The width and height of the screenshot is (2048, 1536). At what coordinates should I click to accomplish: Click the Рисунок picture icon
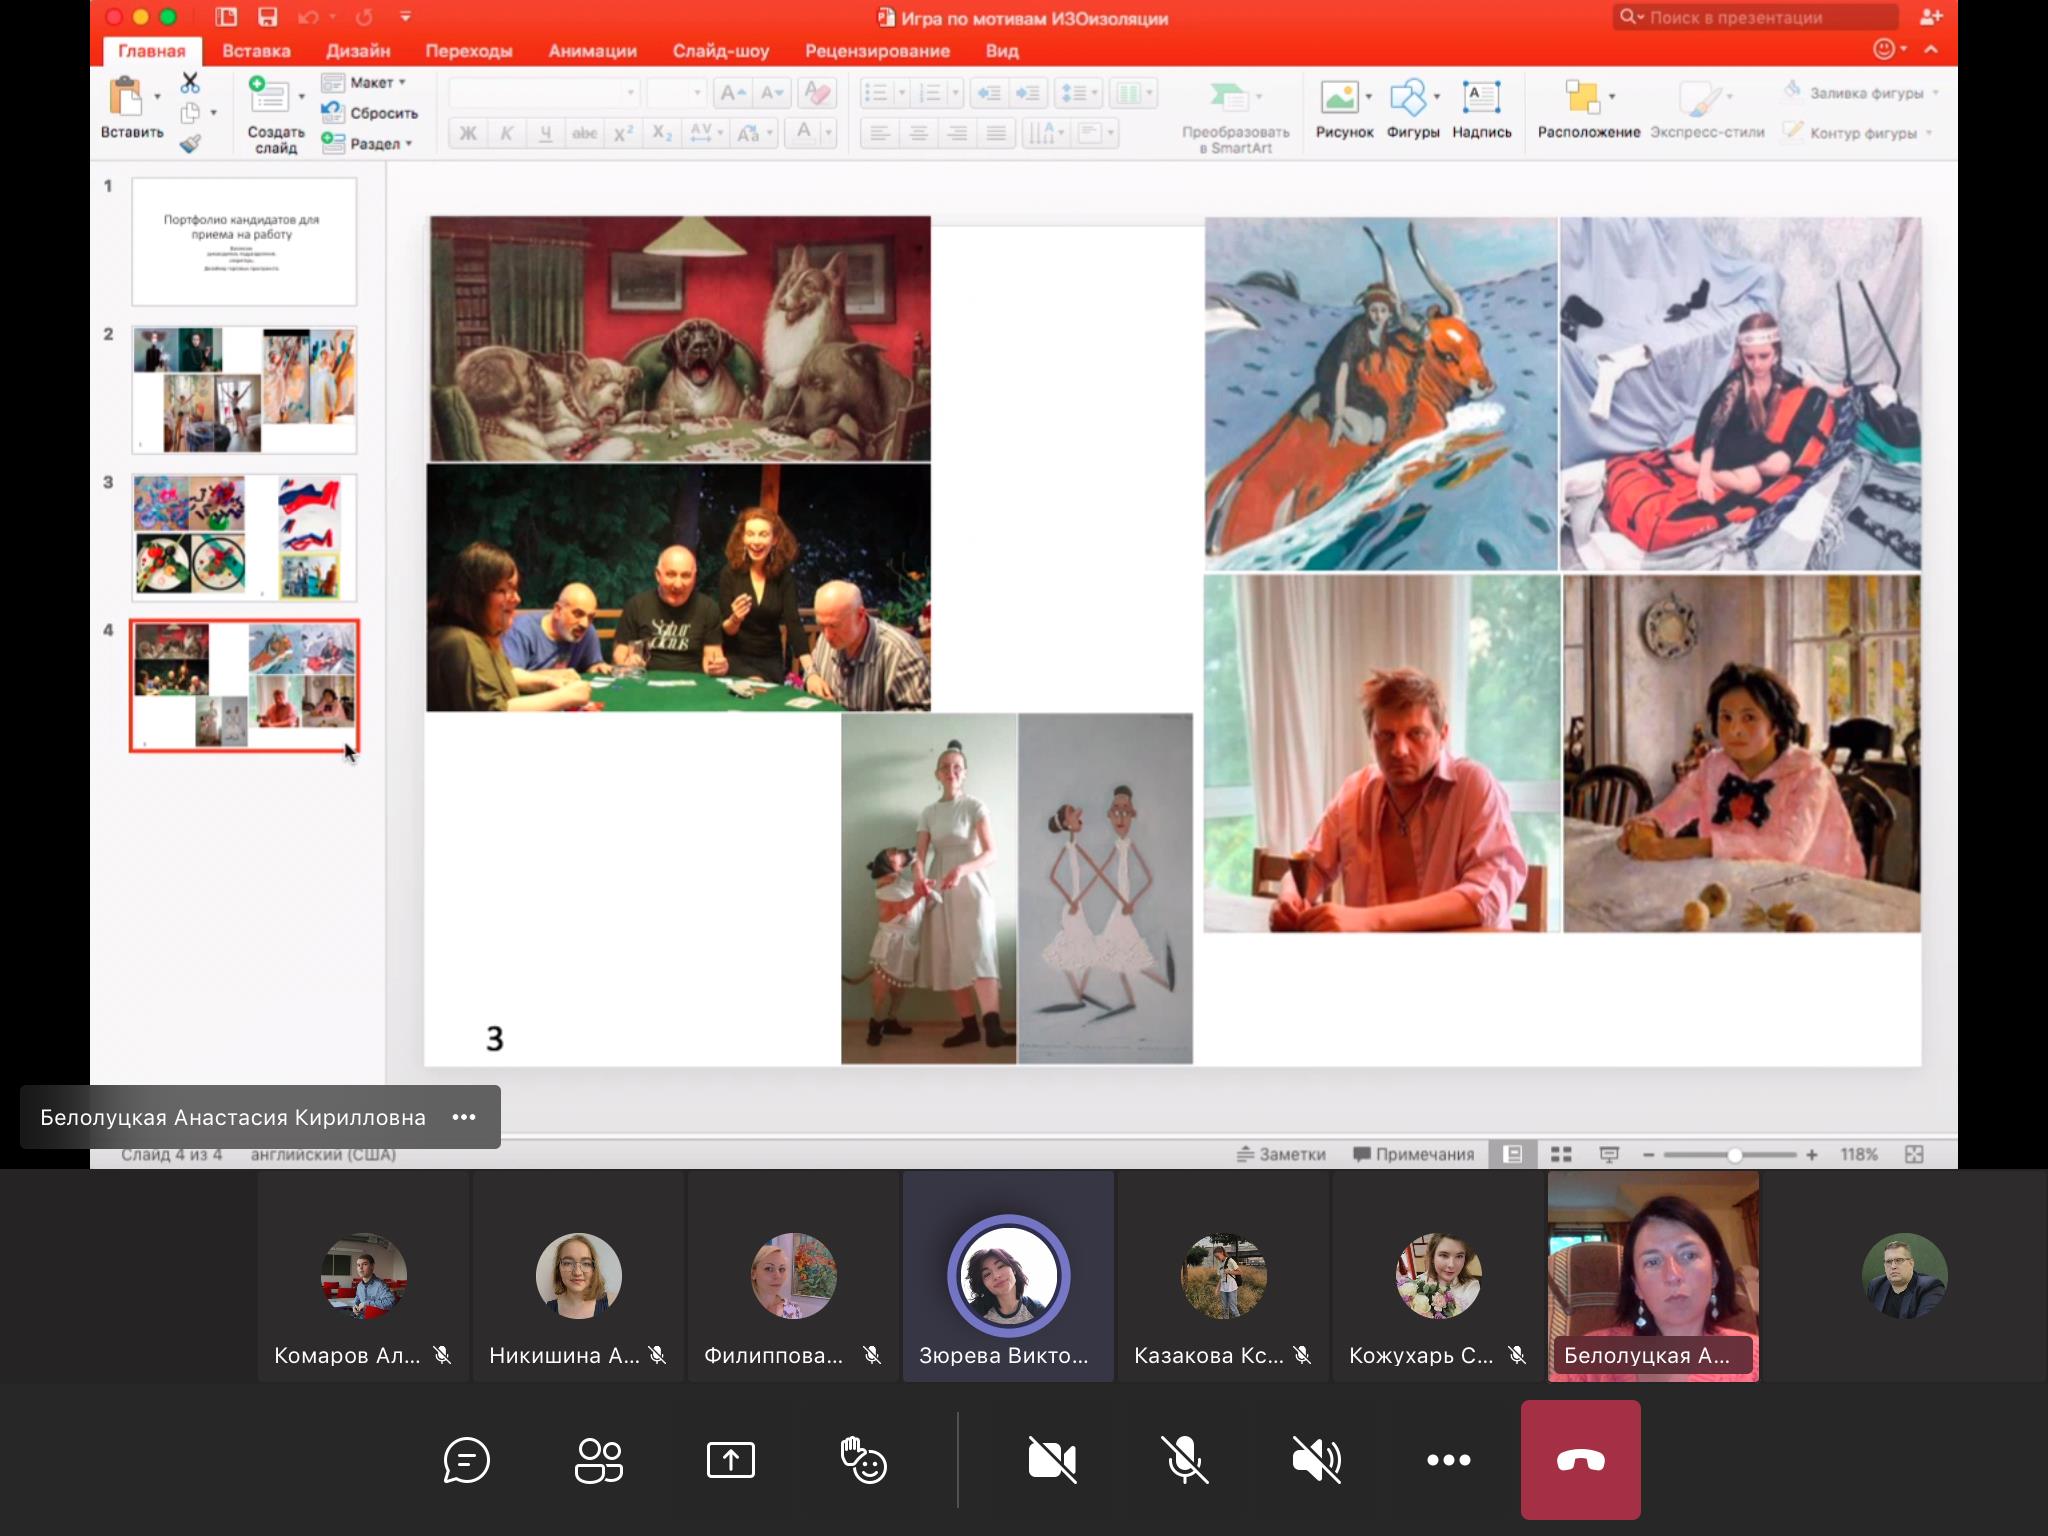coord(1340,98)
